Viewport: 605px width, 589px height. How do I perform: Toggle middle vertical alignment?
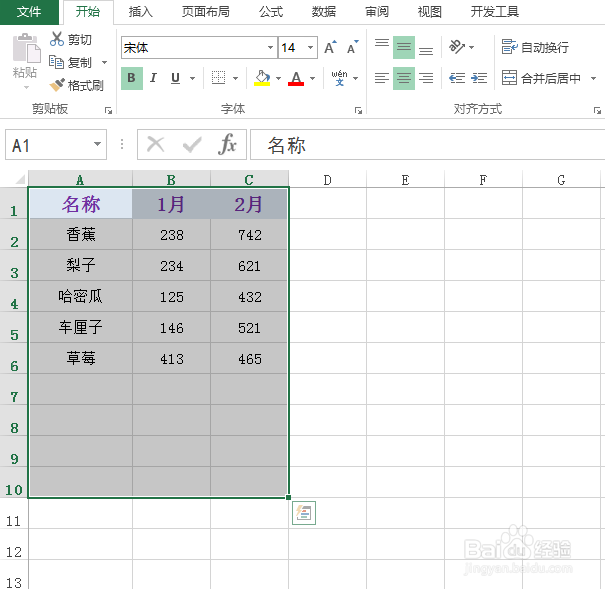(404, 47)
